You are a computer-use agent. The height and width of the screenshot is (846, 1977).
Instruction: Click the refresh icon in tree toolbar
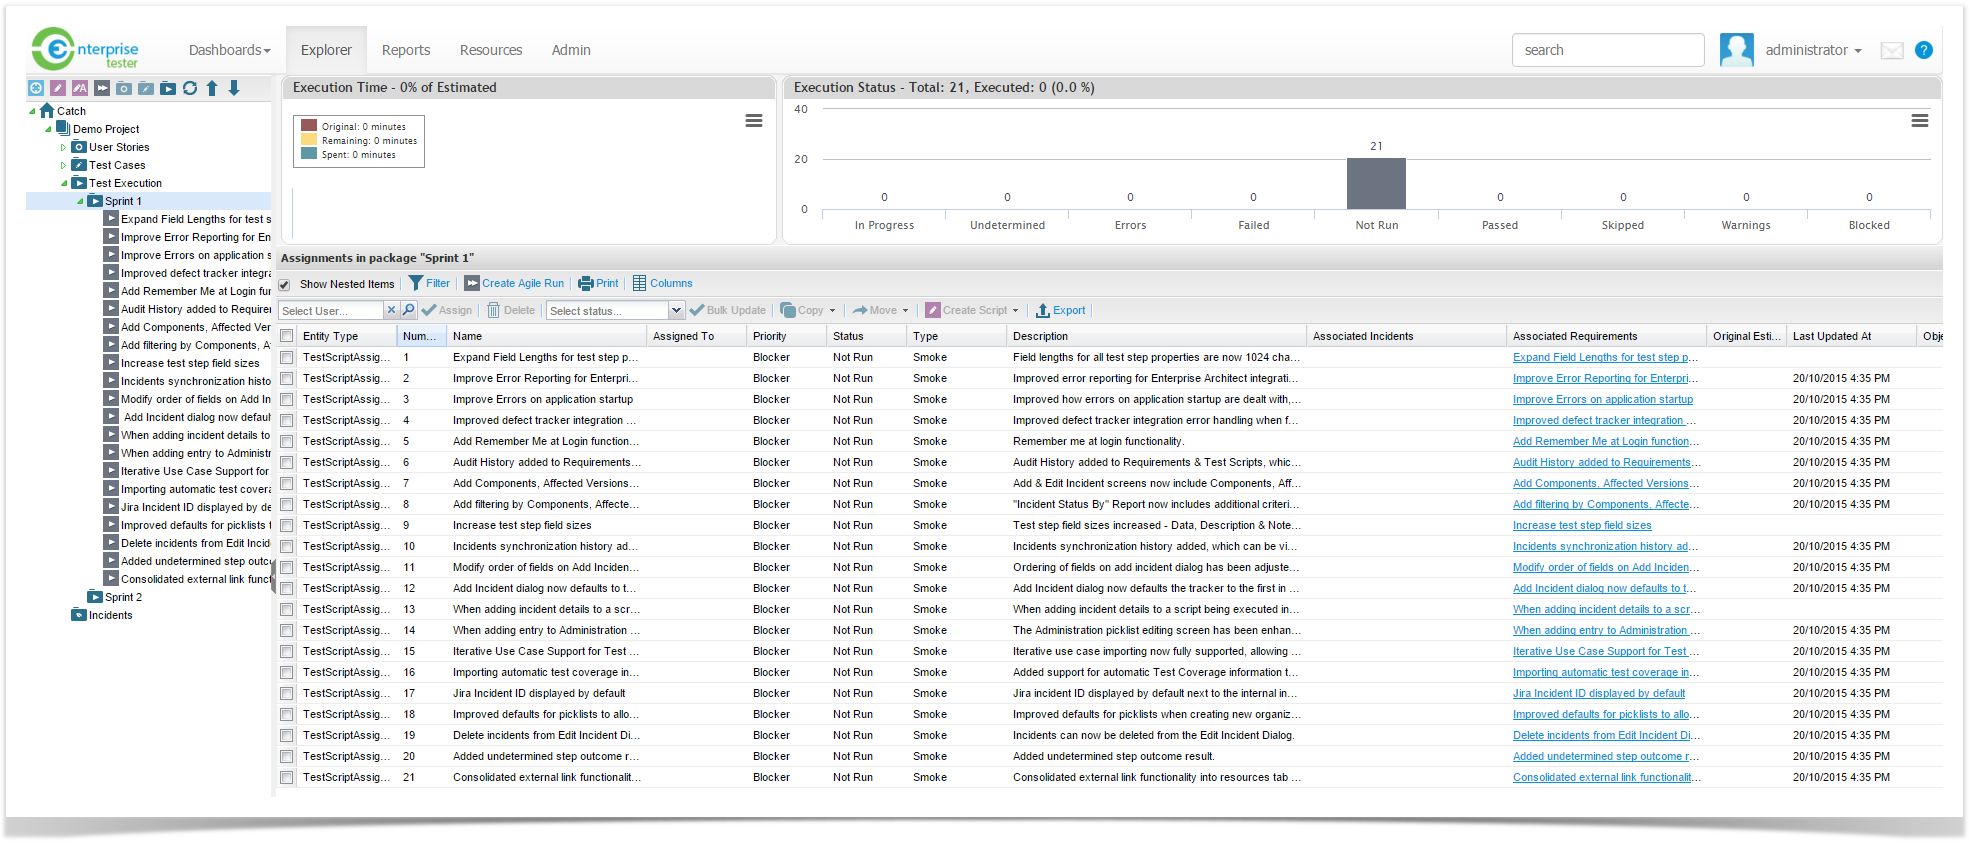[190, 88]
